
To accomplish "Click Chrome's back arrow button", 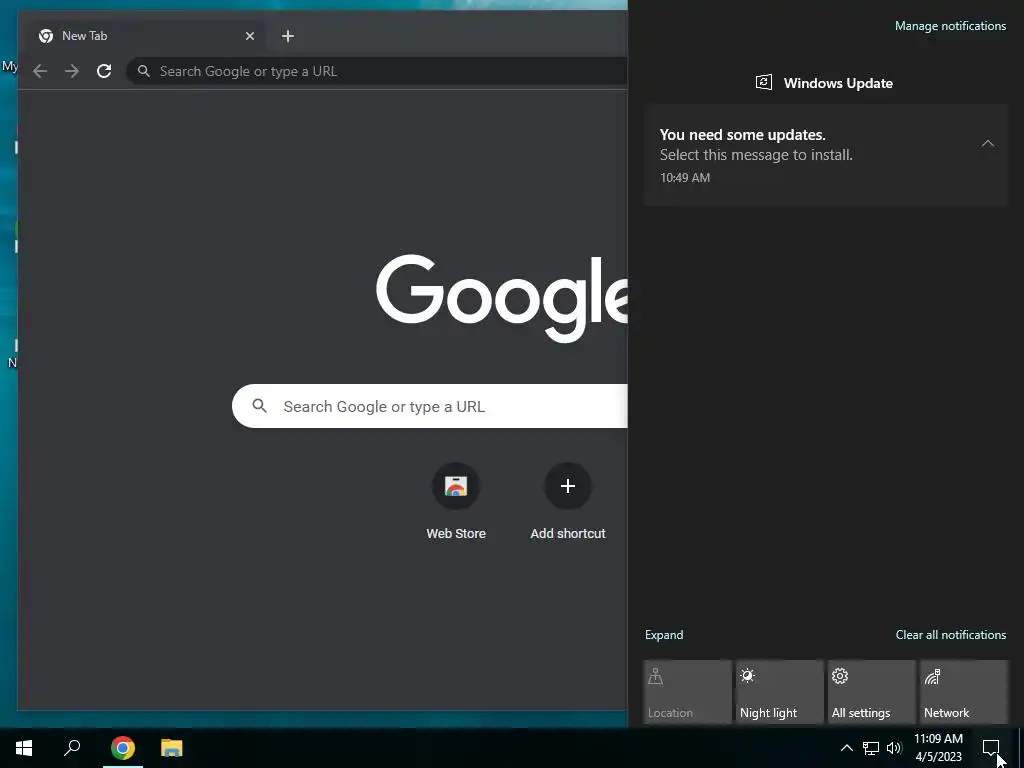I will (x=40, y=71).
